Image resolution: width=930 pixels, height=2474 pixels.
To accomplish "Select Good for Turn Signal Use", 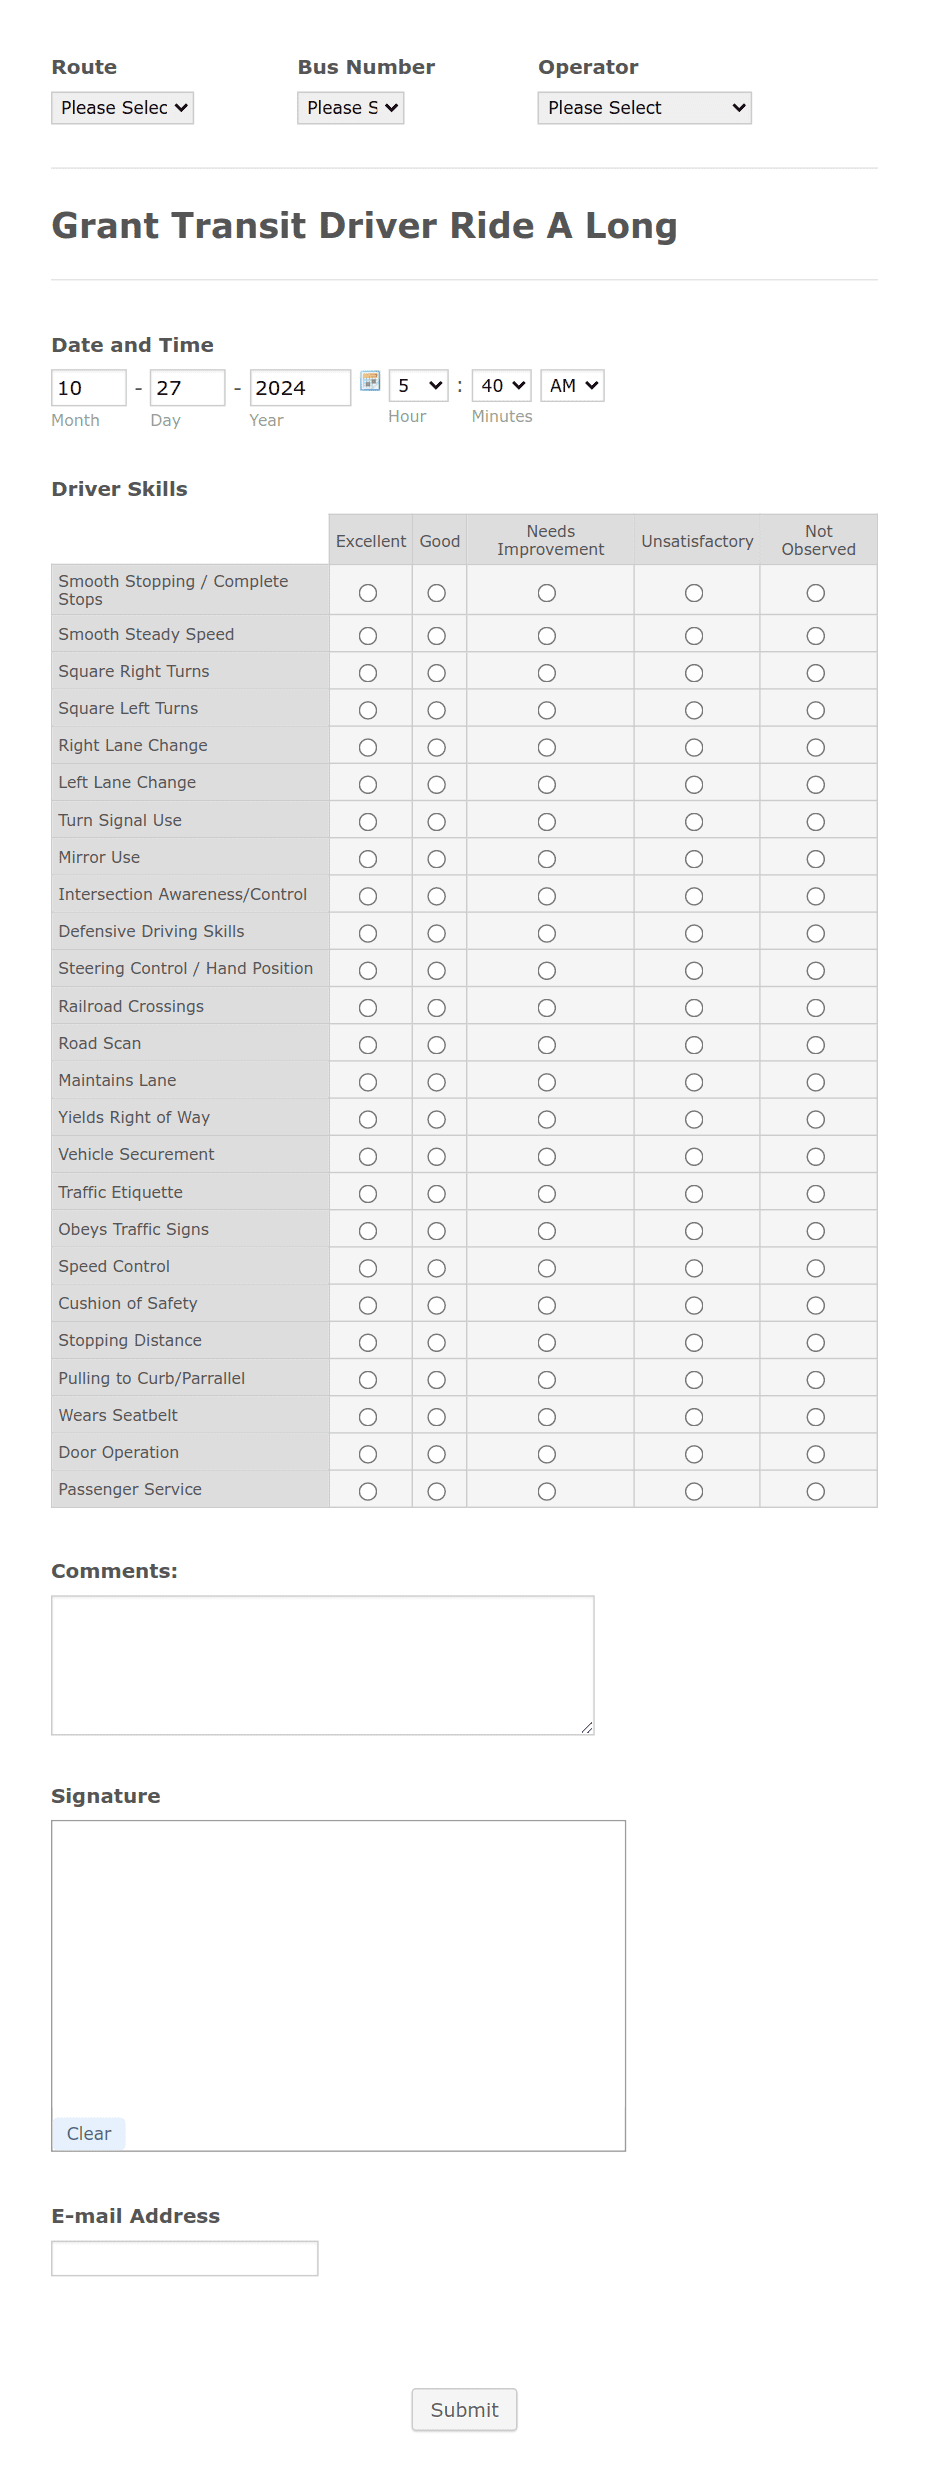I will 437,821.
